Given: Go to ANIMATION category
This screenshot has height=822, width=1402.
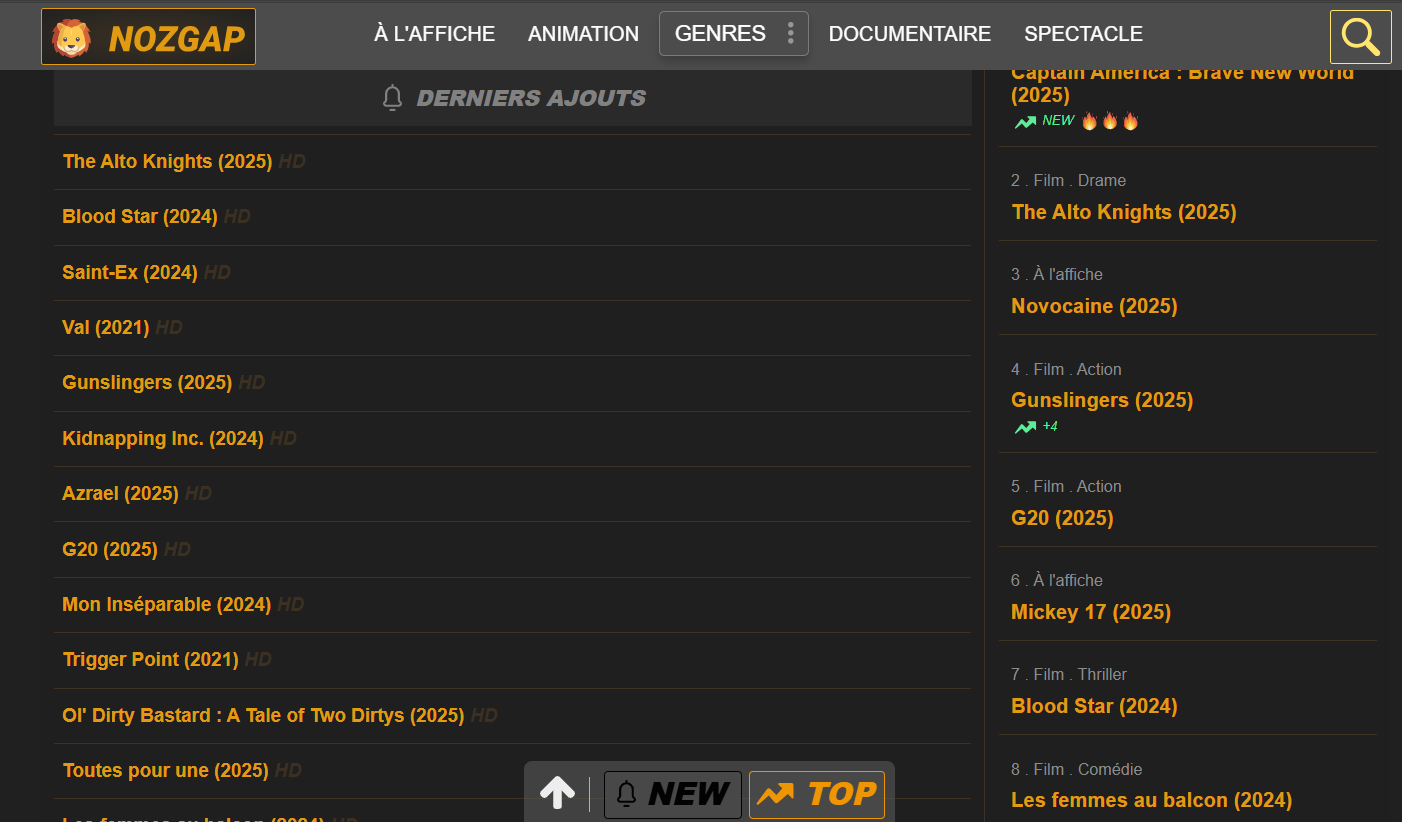Looking at the screenshot, I should tap(583, 34).
